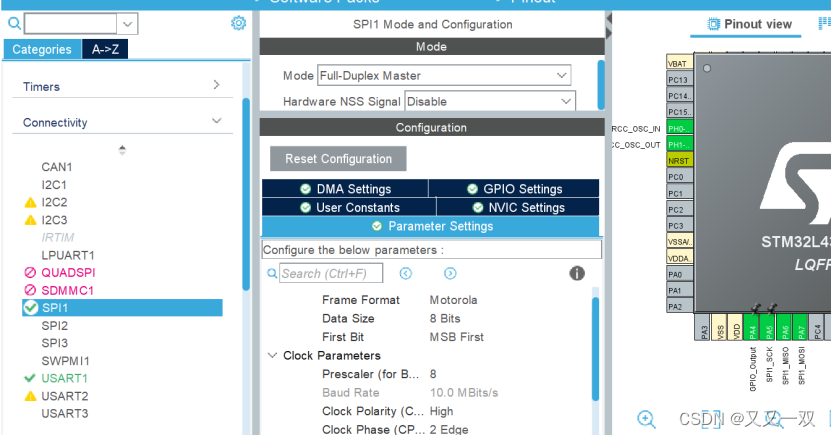This screenshot has width=831, height=436.
Task: Click the SPI1 green checkmark icon
Action: (x=31, y=308)
